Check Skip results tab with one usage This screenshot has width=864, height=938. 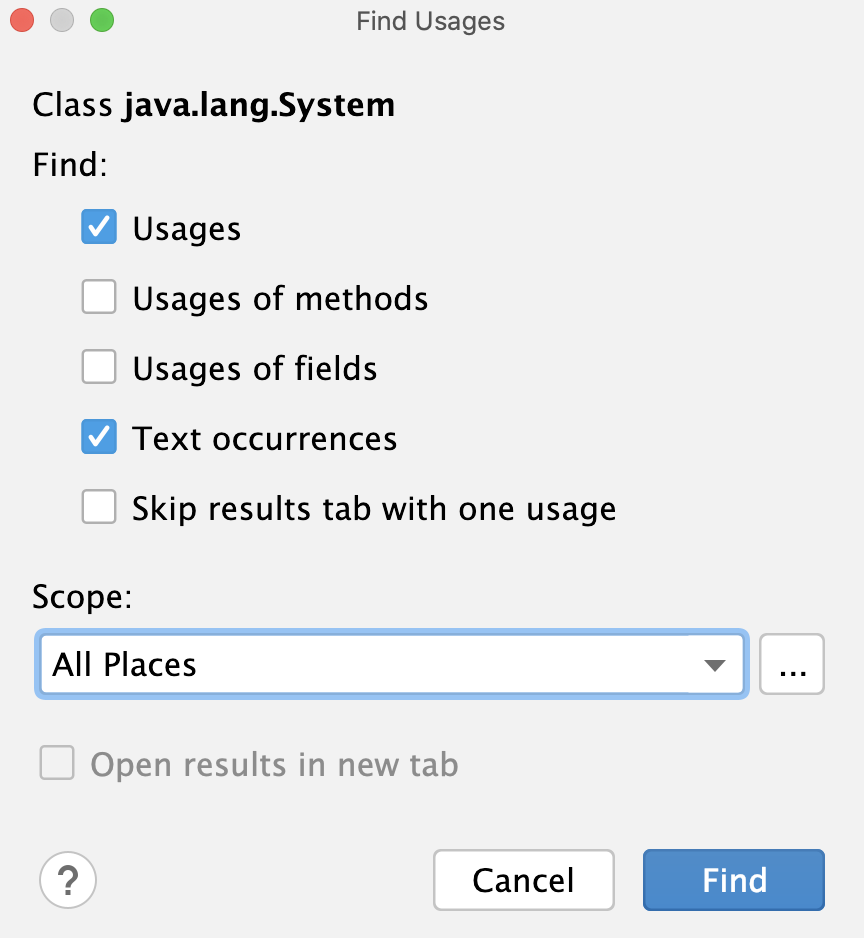coord(98,507)
